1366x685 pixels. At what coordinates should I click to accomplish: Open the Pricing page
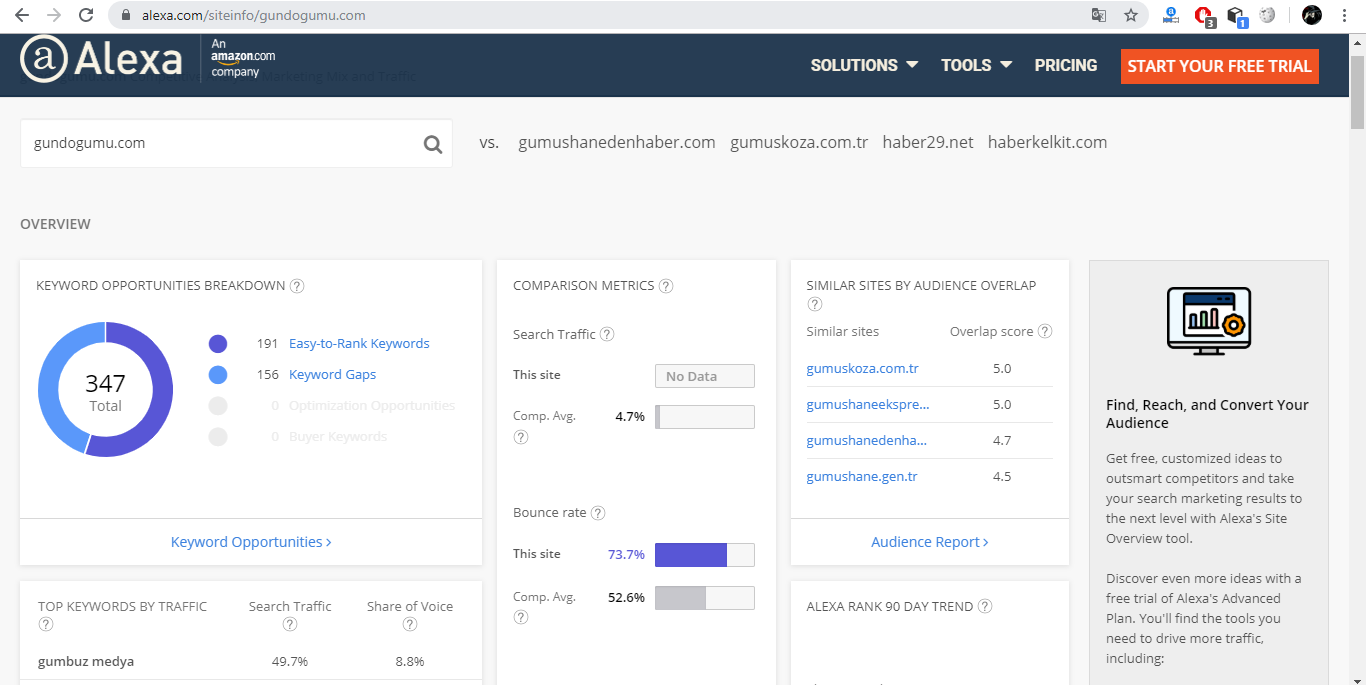1066,65
